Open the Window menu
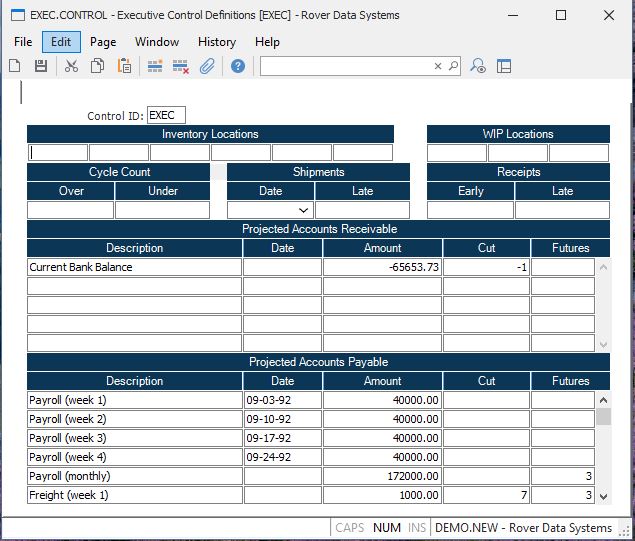Screen dimensions: 635x541 157,42
